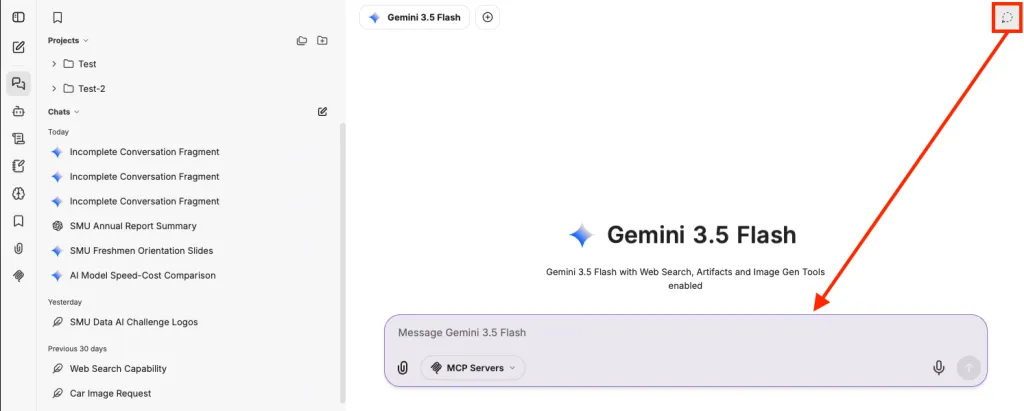Image resolution: width=1024 pixels, height=411 pixels.
Task: Open the MCP Servers dropdown
Action: point(473,368)
